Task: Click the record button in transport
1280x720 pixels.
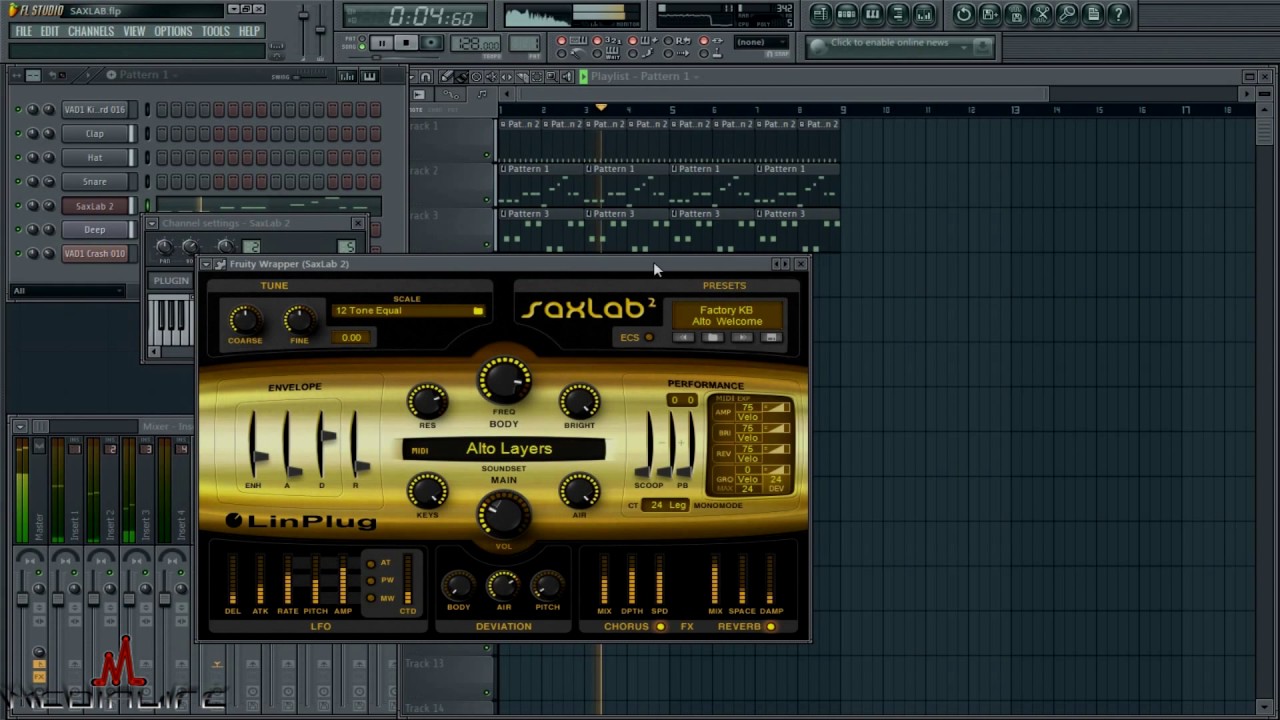Action: point(431,43)
